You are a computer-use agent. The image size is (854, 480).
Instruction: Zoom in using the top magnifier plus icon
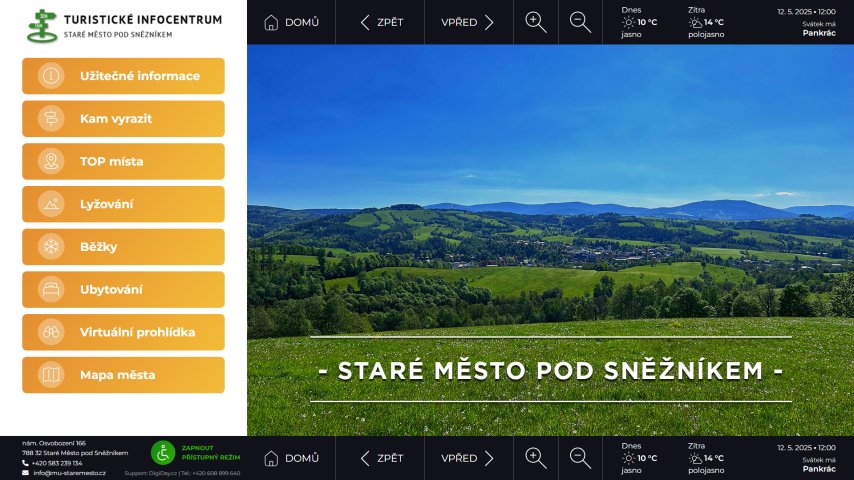point(536,22)
